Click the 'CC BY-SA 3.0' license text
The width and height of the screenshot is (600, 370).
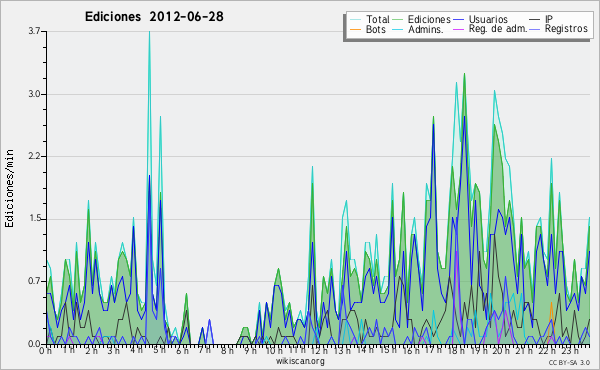(x=569, y=362)
